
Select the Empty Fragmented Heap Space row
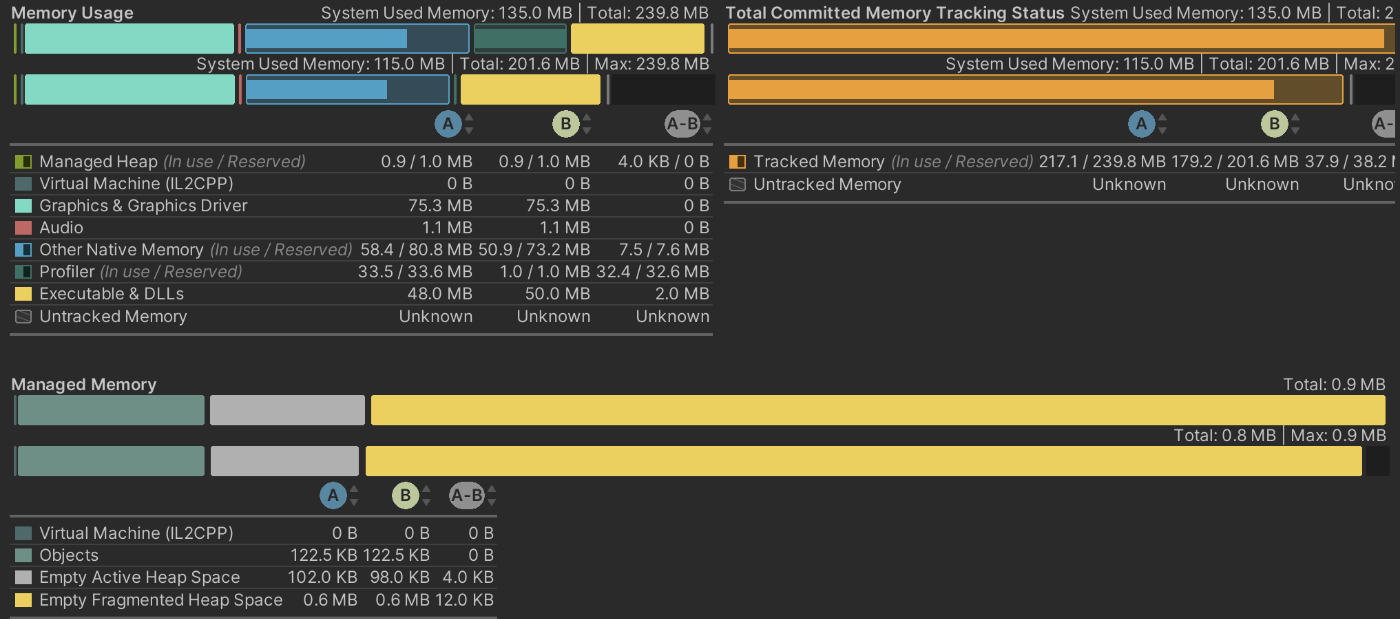tap(160, 600)
